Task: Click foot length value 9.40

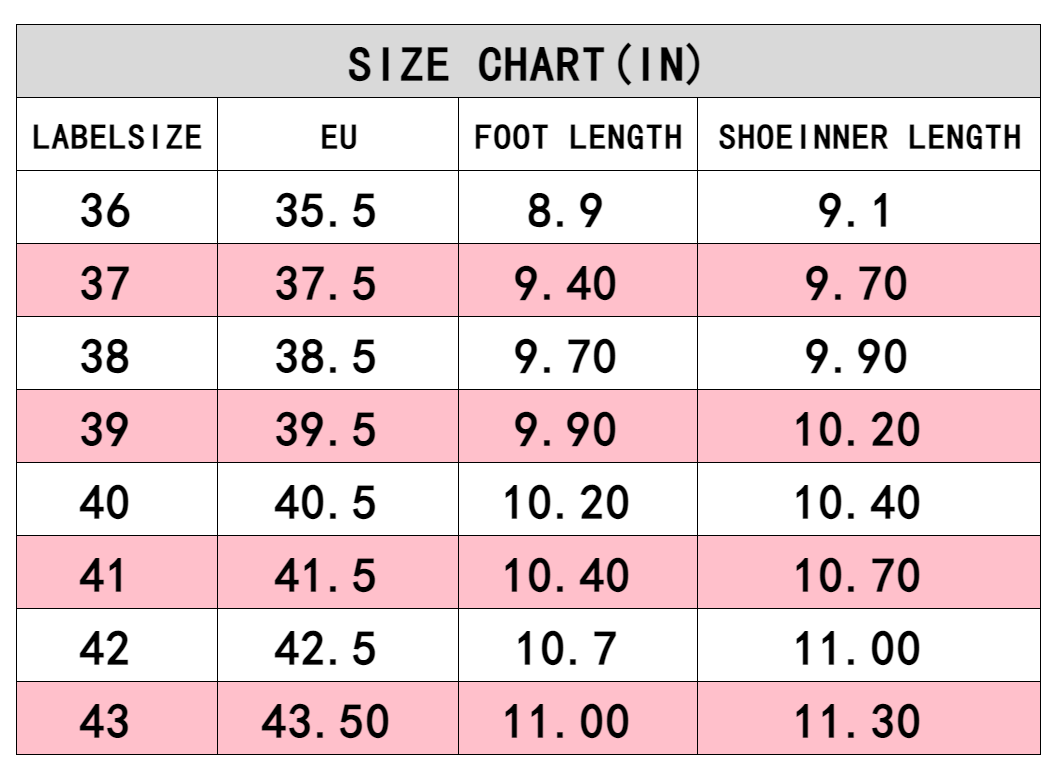Action: point(566,284)
